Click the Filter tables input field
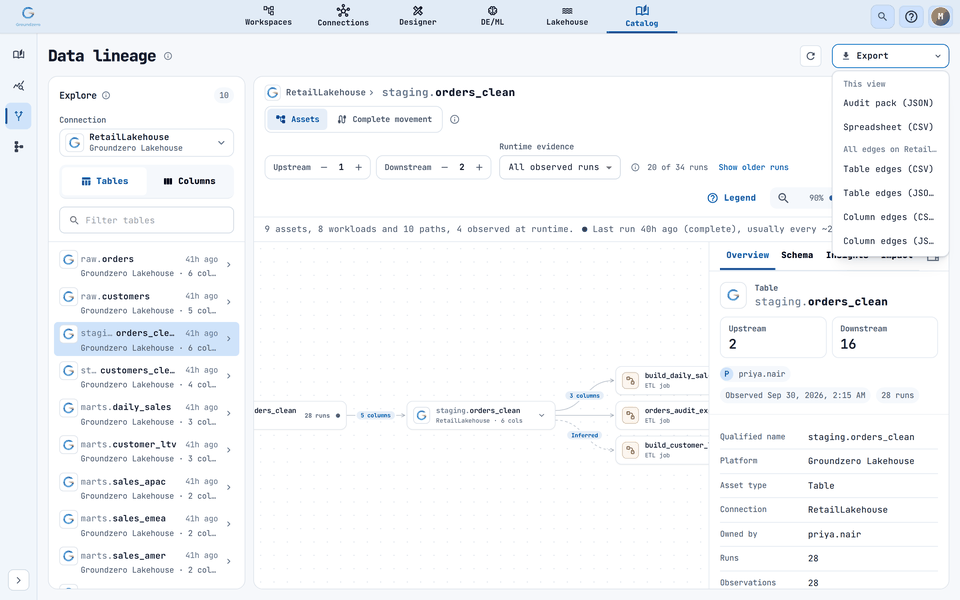Viewport: 960px width, 600px height. (x=146, y=220)
